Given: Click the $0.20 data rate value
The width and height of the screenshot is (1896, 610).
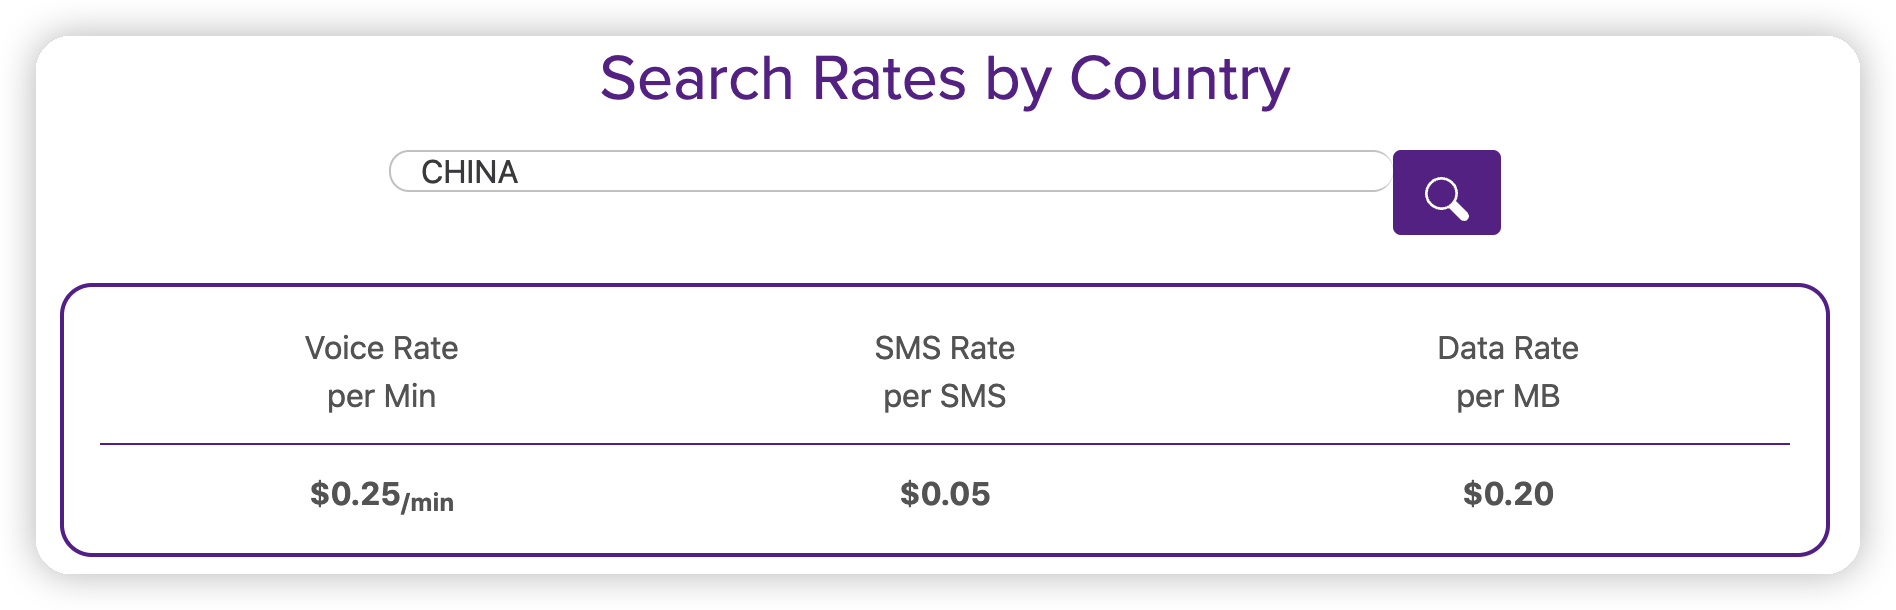Looking at the screenshot, I should coord(1508,493).
